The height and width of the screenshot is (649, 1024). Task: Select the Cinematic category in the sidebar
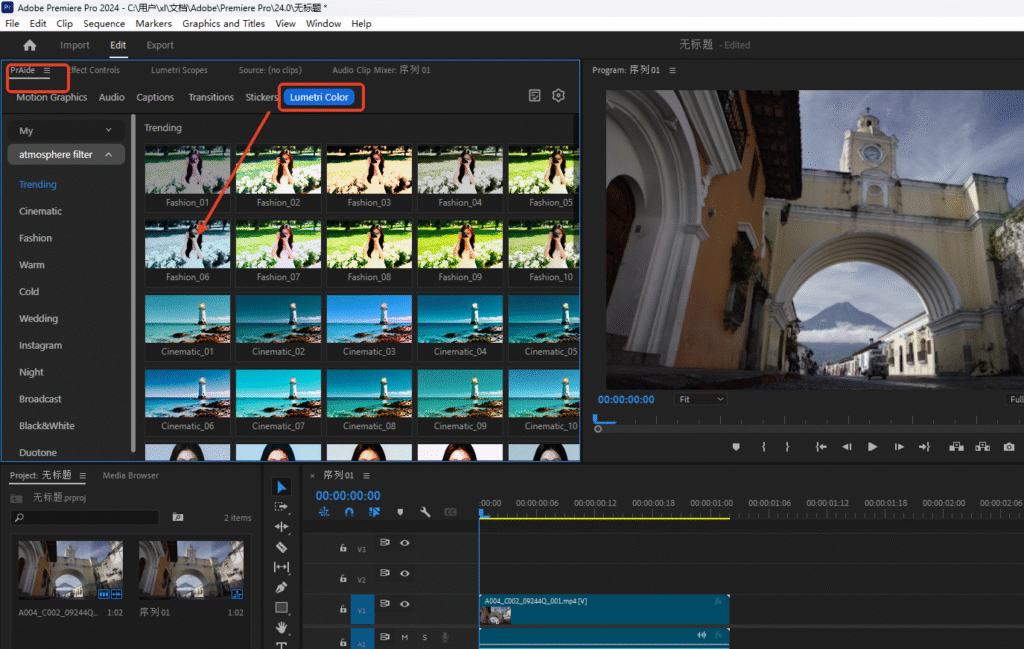click(40, 211)
